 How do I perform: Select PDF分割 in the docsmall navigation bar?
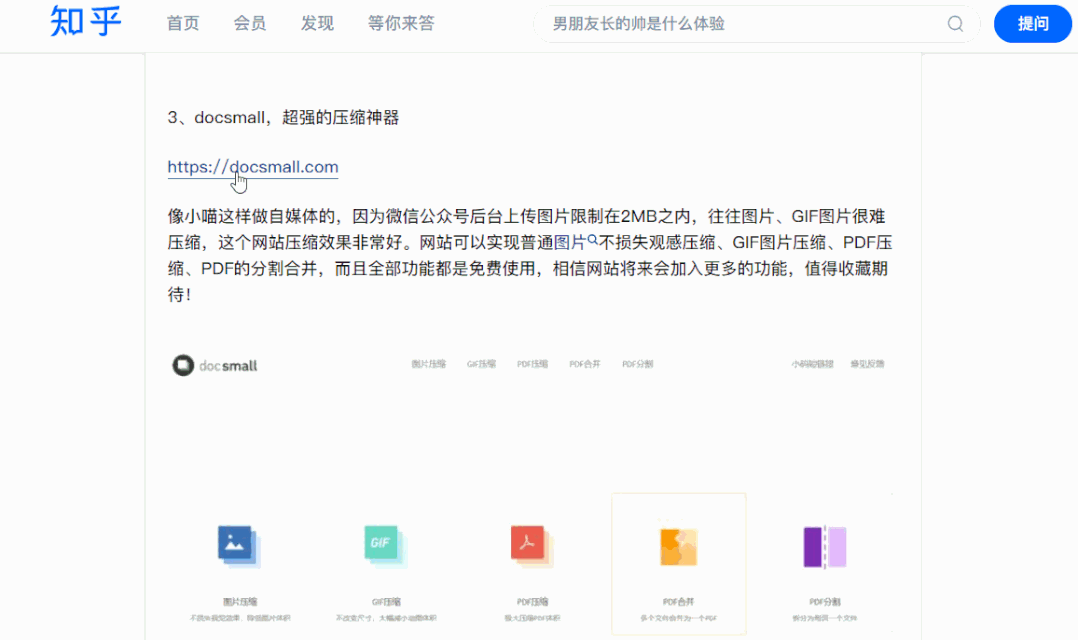click(639, 364)
